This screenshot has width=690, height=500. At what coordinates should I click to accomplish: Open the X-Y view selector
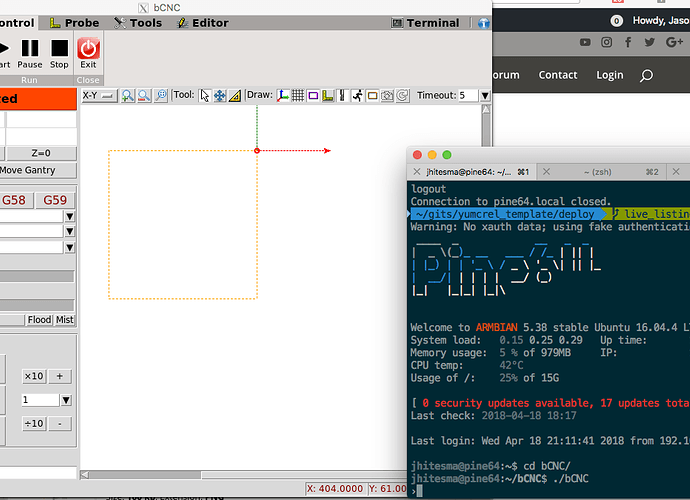[x=99, y=96]
